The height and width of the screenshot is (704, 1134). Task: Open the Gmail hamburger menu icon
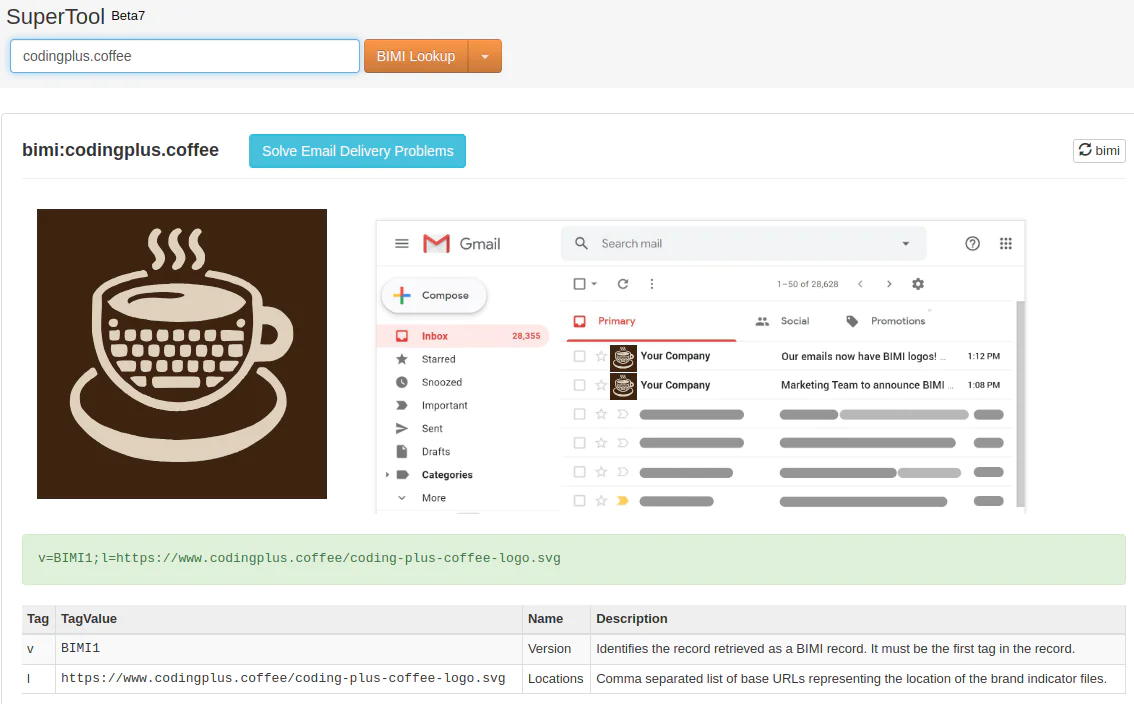coord(402,244)
